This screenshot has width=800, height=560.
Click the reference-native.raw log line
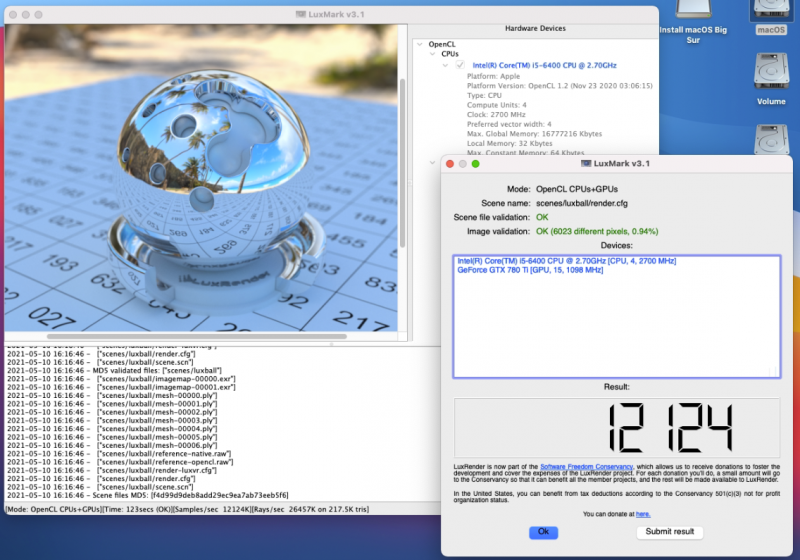click(x=119, y=454)
